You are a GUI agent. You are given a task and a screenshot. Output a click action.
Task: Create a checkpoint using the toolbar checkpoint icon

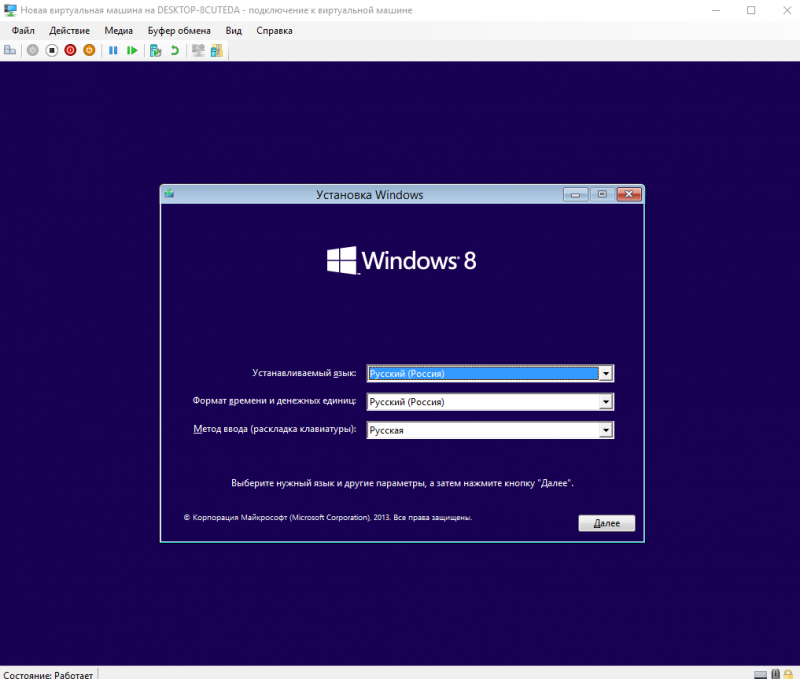156,50
